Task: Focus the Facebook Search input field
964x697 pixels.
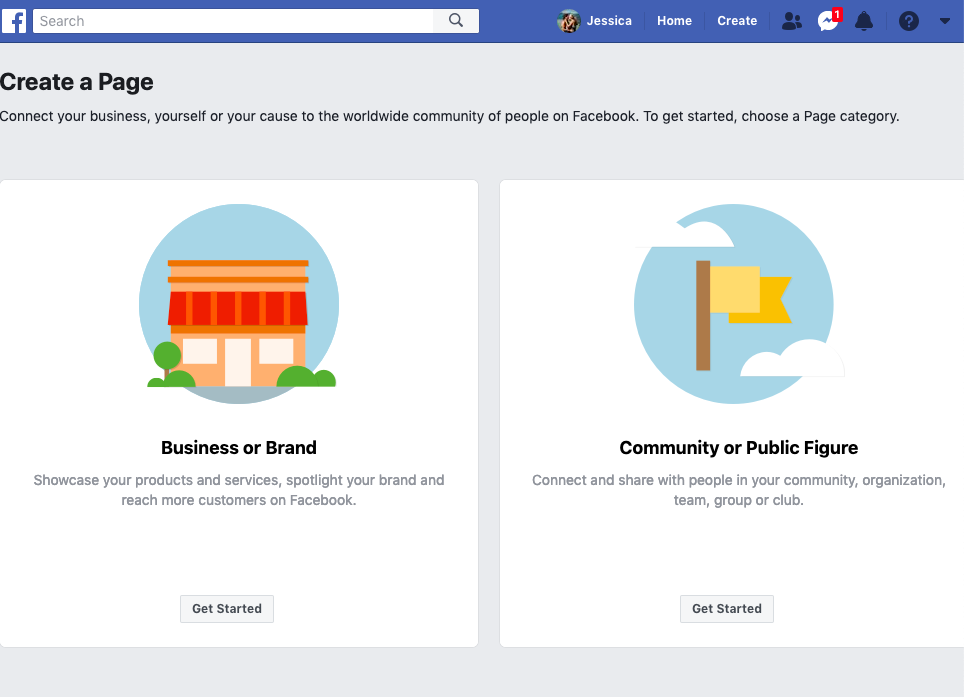Action: click(233, 21)
